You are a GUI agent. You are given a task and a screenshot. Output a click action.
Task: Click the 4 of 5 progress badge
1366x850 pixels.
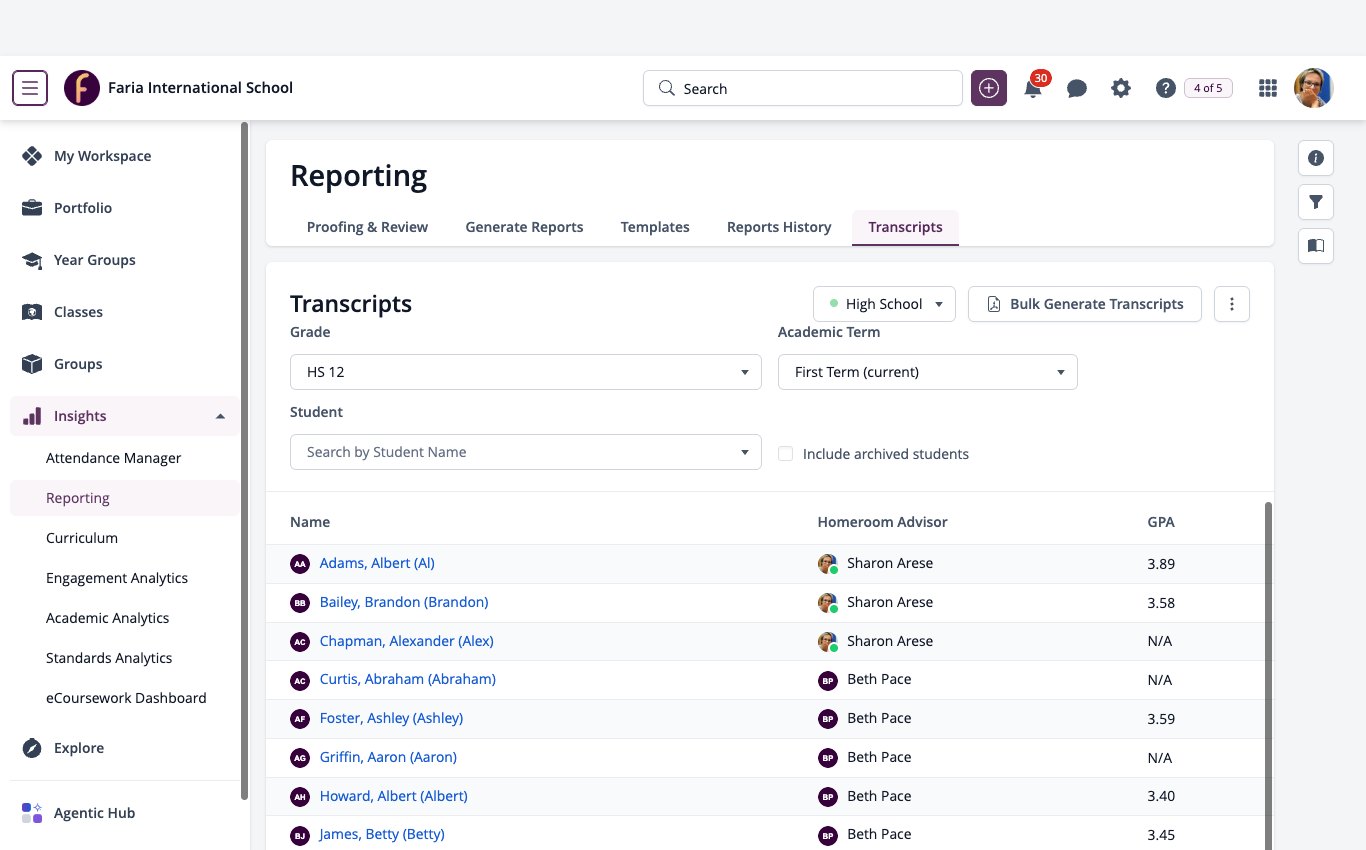[x=1208, y=88]
